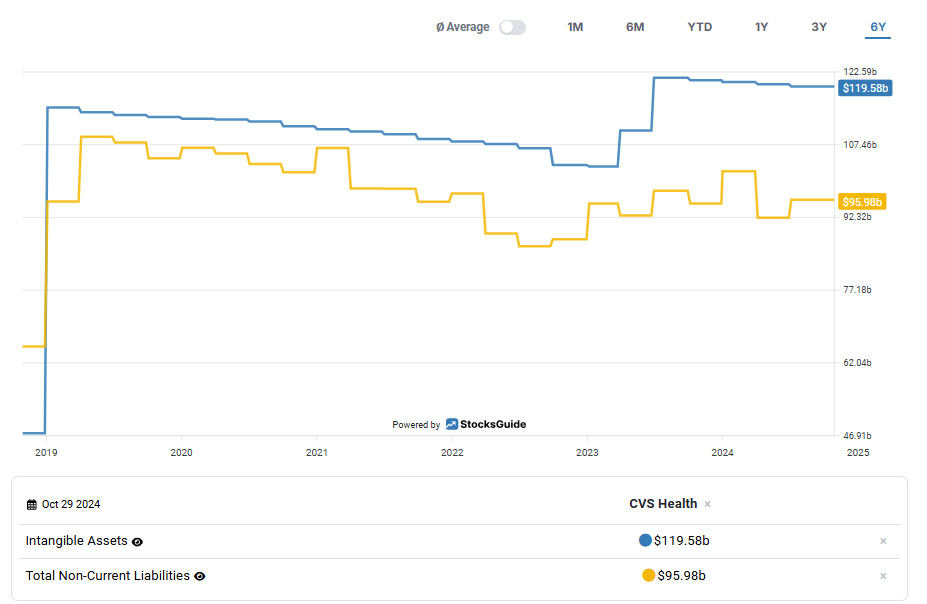Select the 6M time range
The height and width of the screenshot is (604, 927).
tap(635, 27)
